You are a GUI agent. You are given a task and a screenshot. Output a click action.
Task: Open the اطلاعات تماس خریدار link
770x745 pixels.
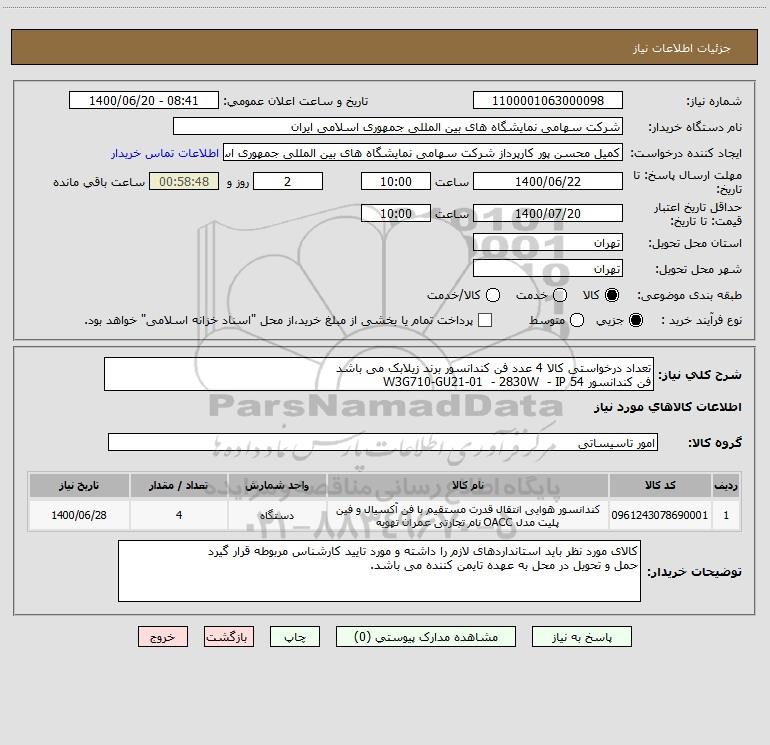coord(165,153)
